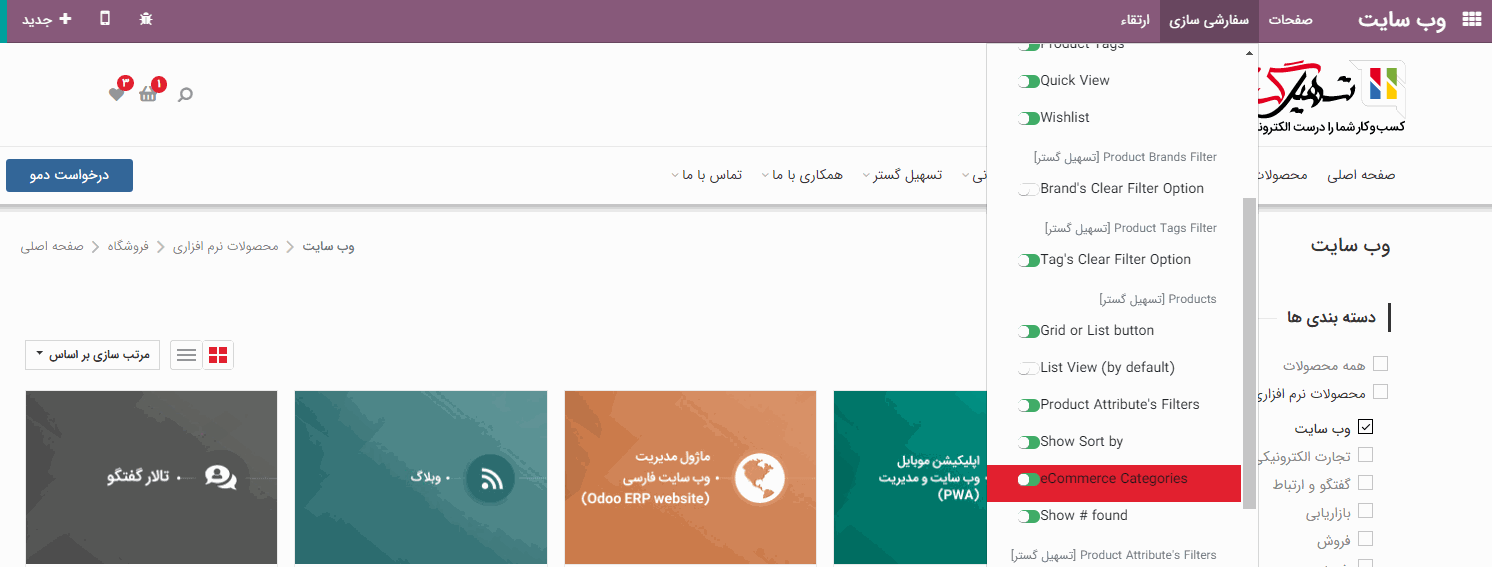Open the apps grid menu icon
This screenshot has height=567, width=1492.
(x=1471, y=20)
